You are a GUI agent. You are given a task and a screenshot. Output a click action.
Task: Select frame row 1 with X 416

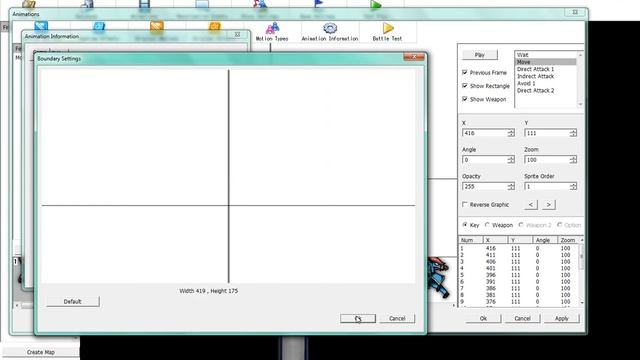[x=518, y=248]
